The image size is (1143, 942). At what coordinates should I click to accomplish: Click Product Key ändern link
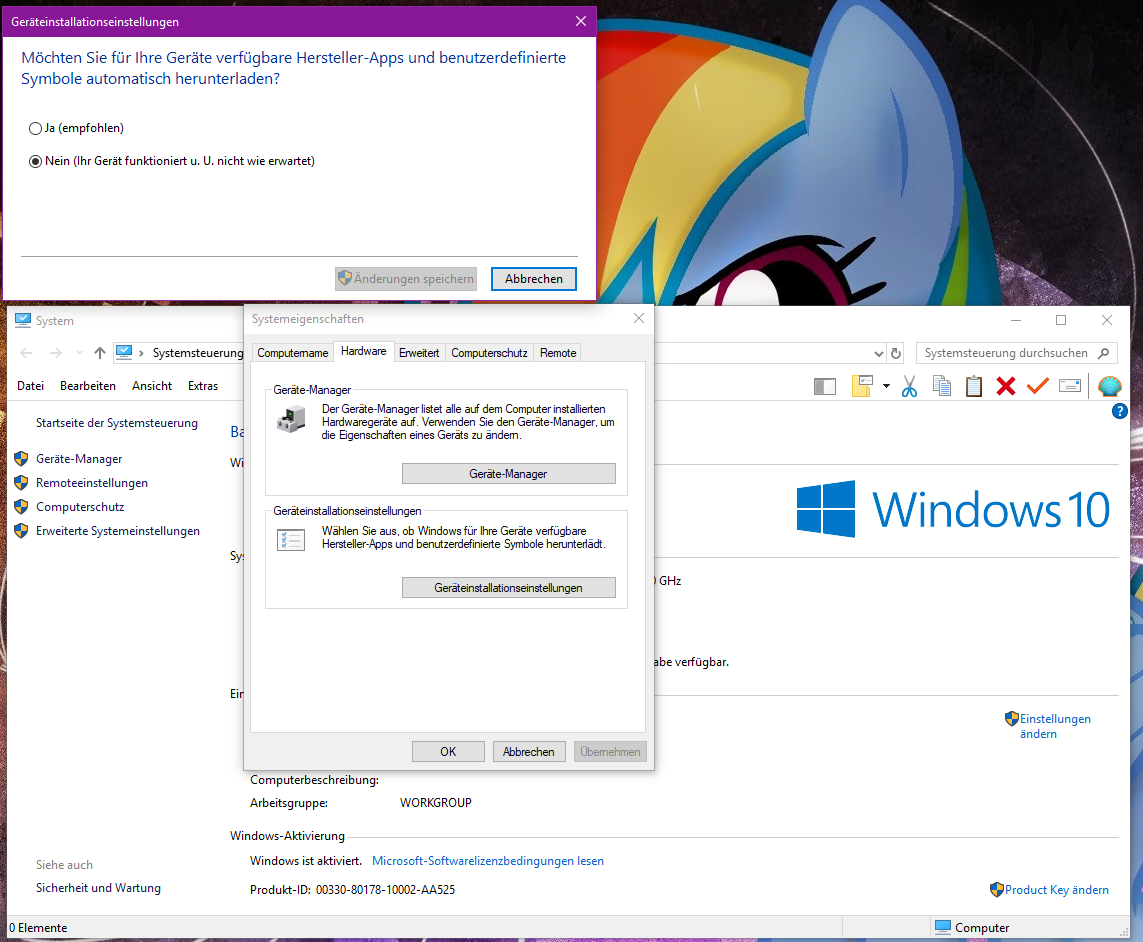tap(1056, 890)
